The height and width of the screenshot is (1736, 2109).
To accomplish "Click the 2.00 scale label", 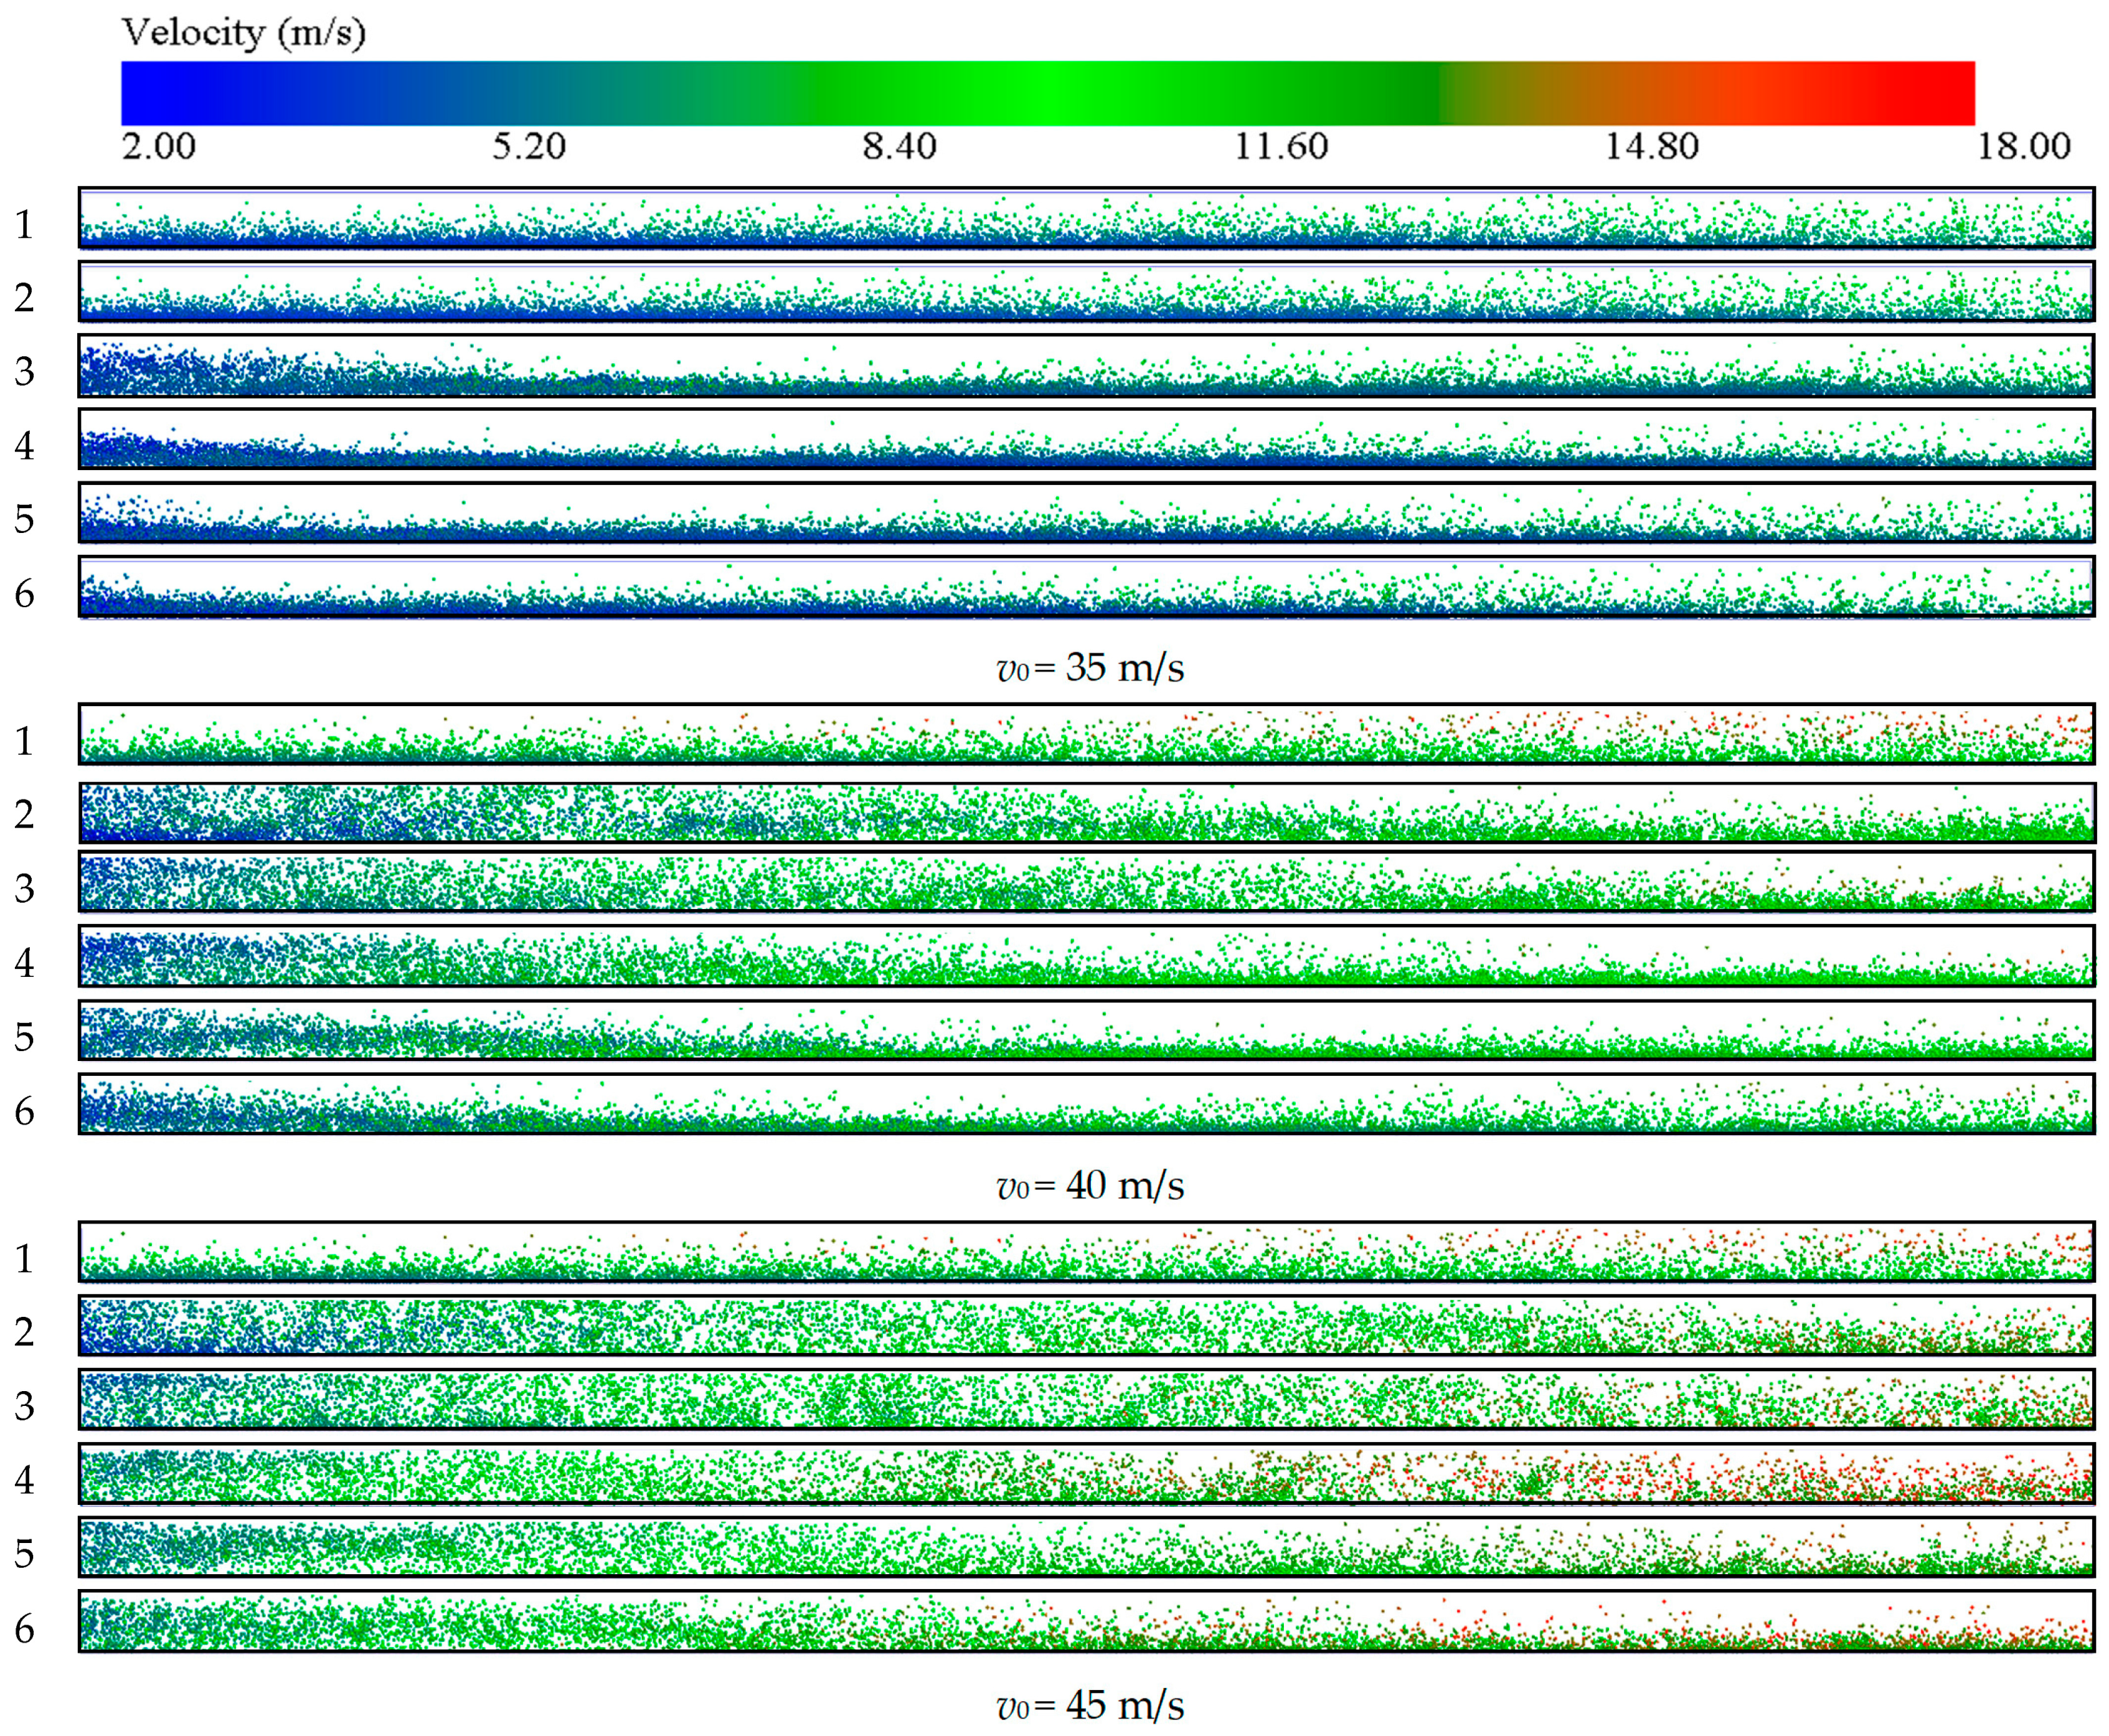I will [158, 147].
